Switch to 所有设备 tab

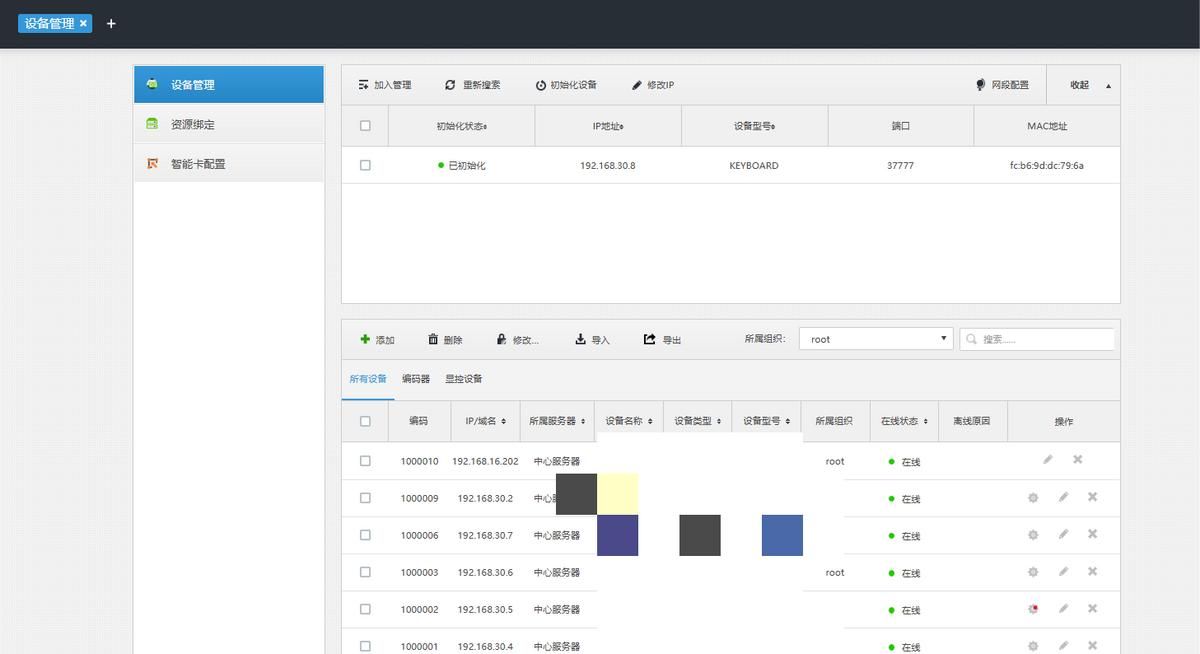click(x=368, y=379)
